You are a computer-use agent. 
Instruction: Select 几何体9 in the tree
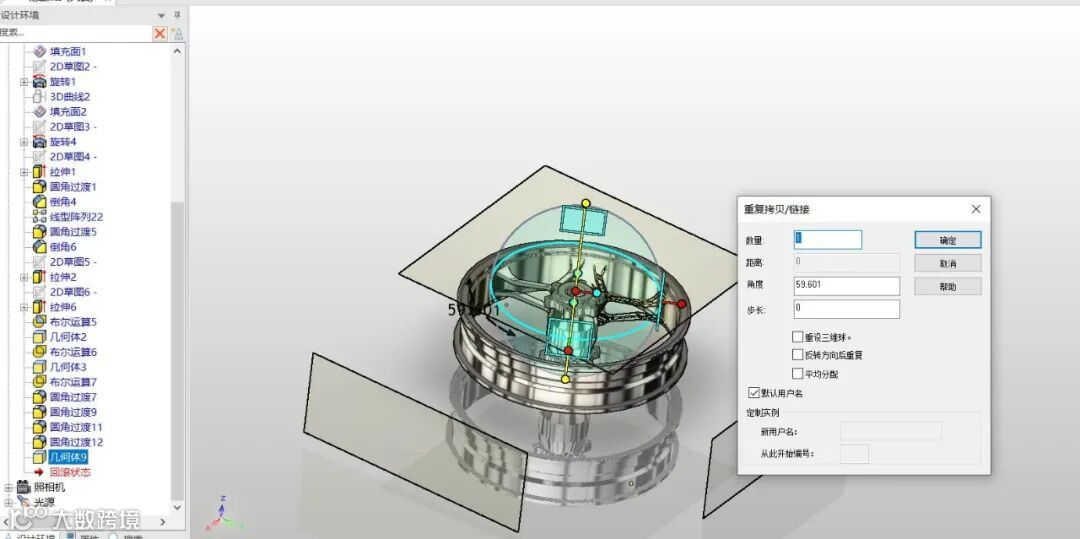pyautogui.click(x=68, y=457)
